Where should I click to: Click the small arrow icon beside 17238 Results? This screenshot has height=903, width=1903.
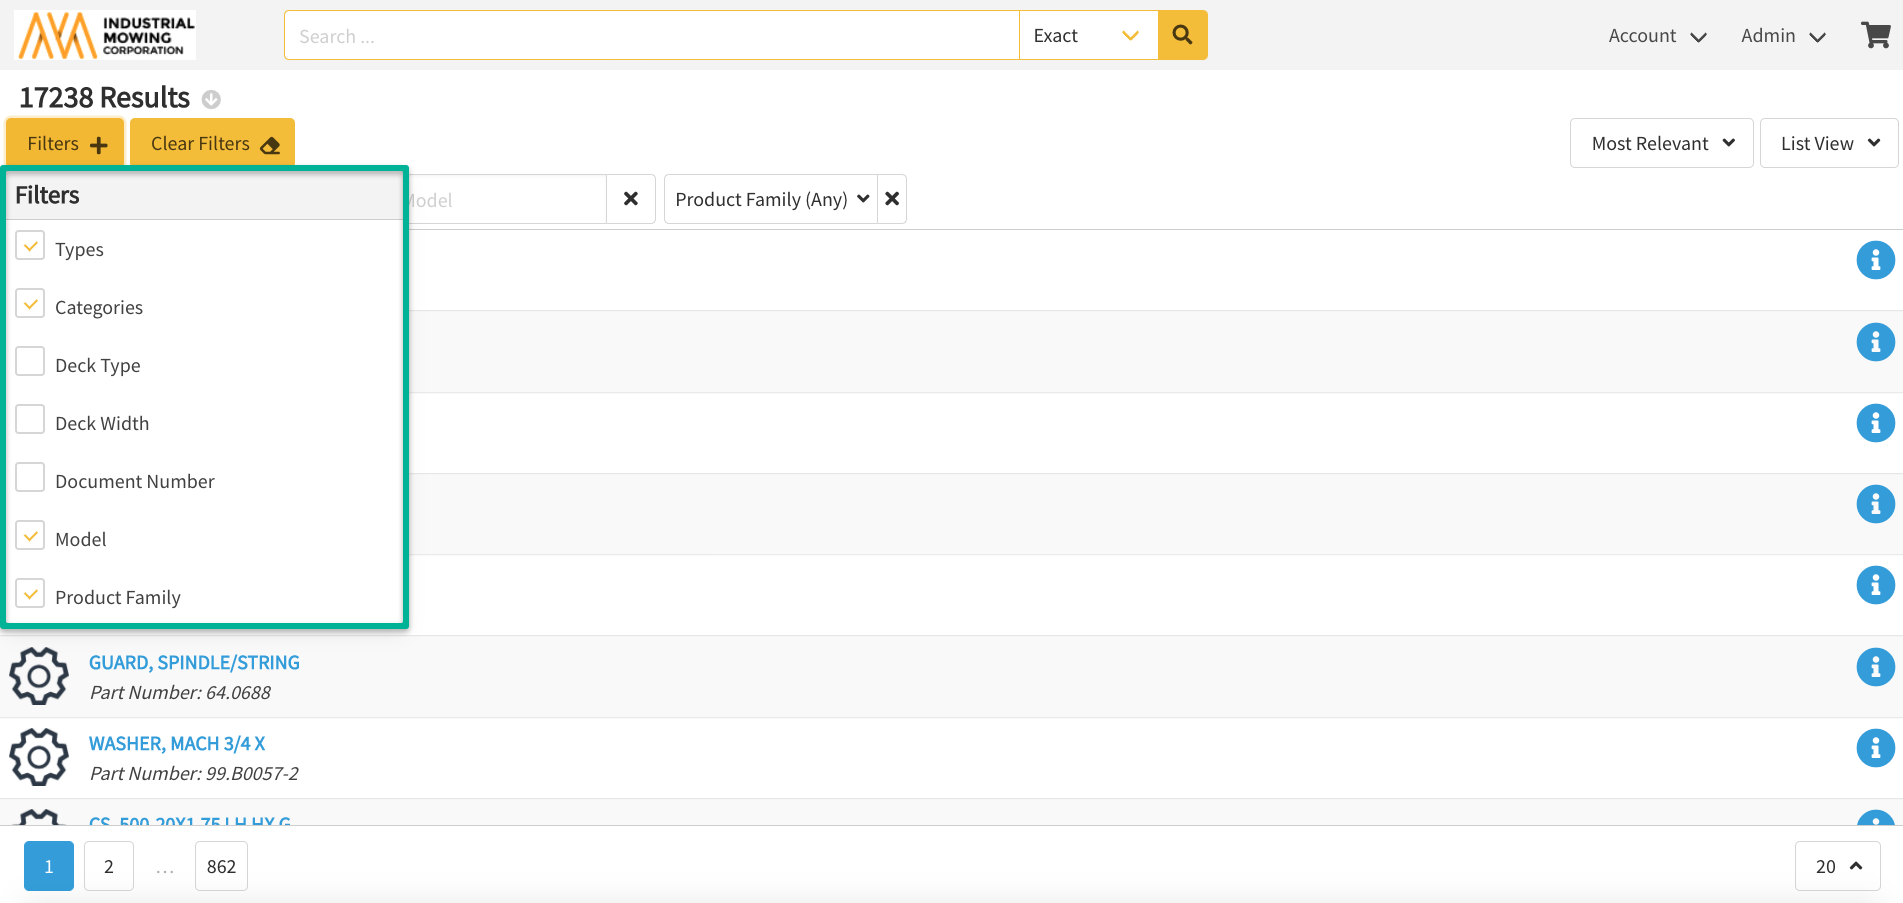[211, 99]
